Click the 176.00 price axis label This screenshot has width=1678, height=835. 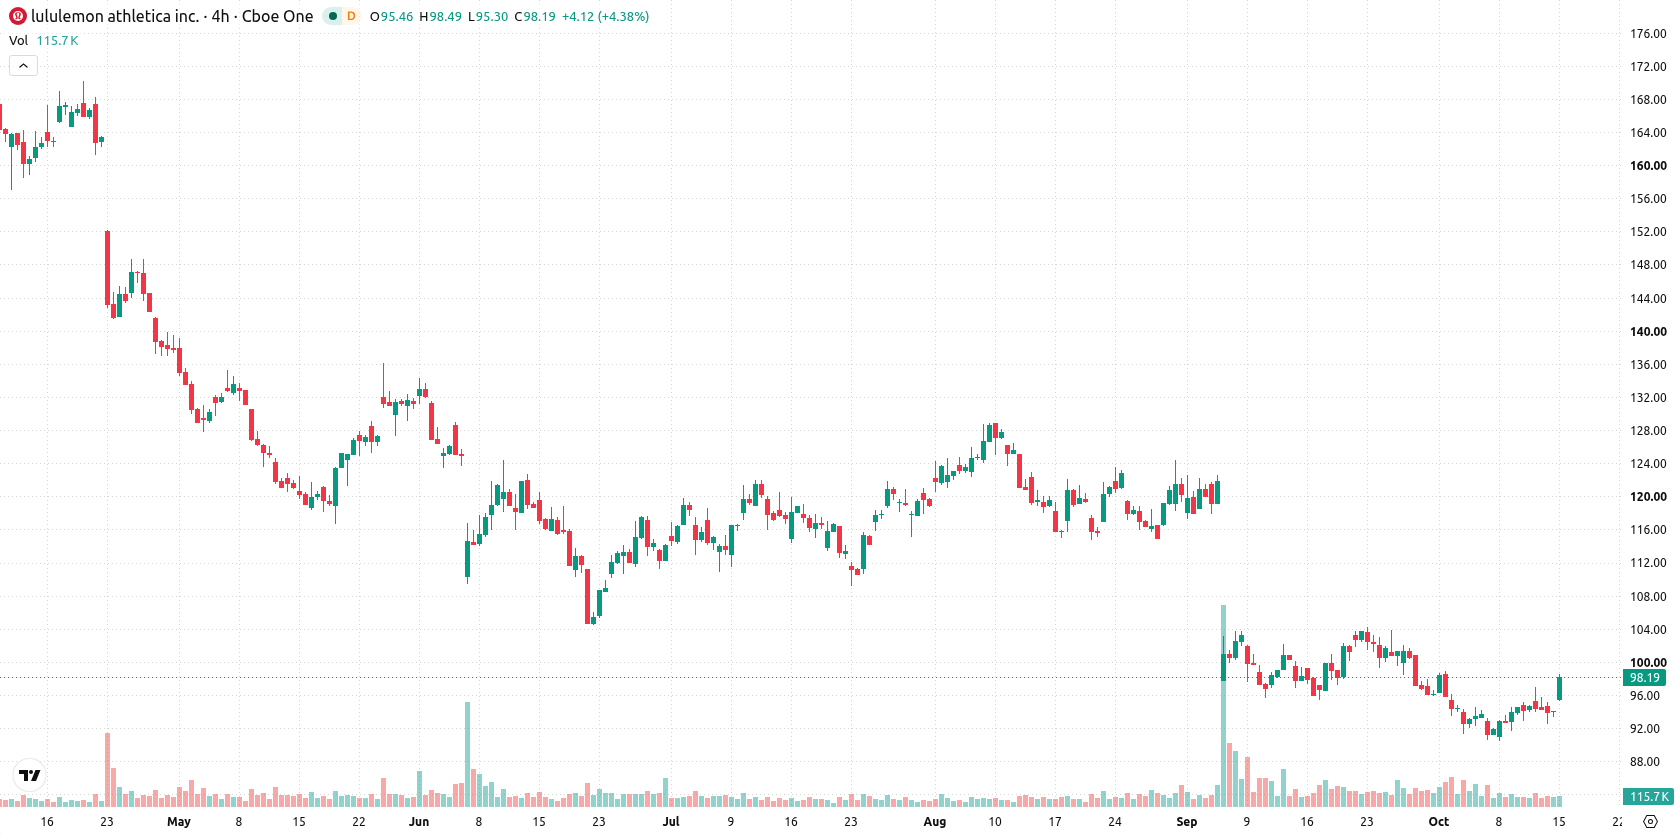coord(1648,34)
